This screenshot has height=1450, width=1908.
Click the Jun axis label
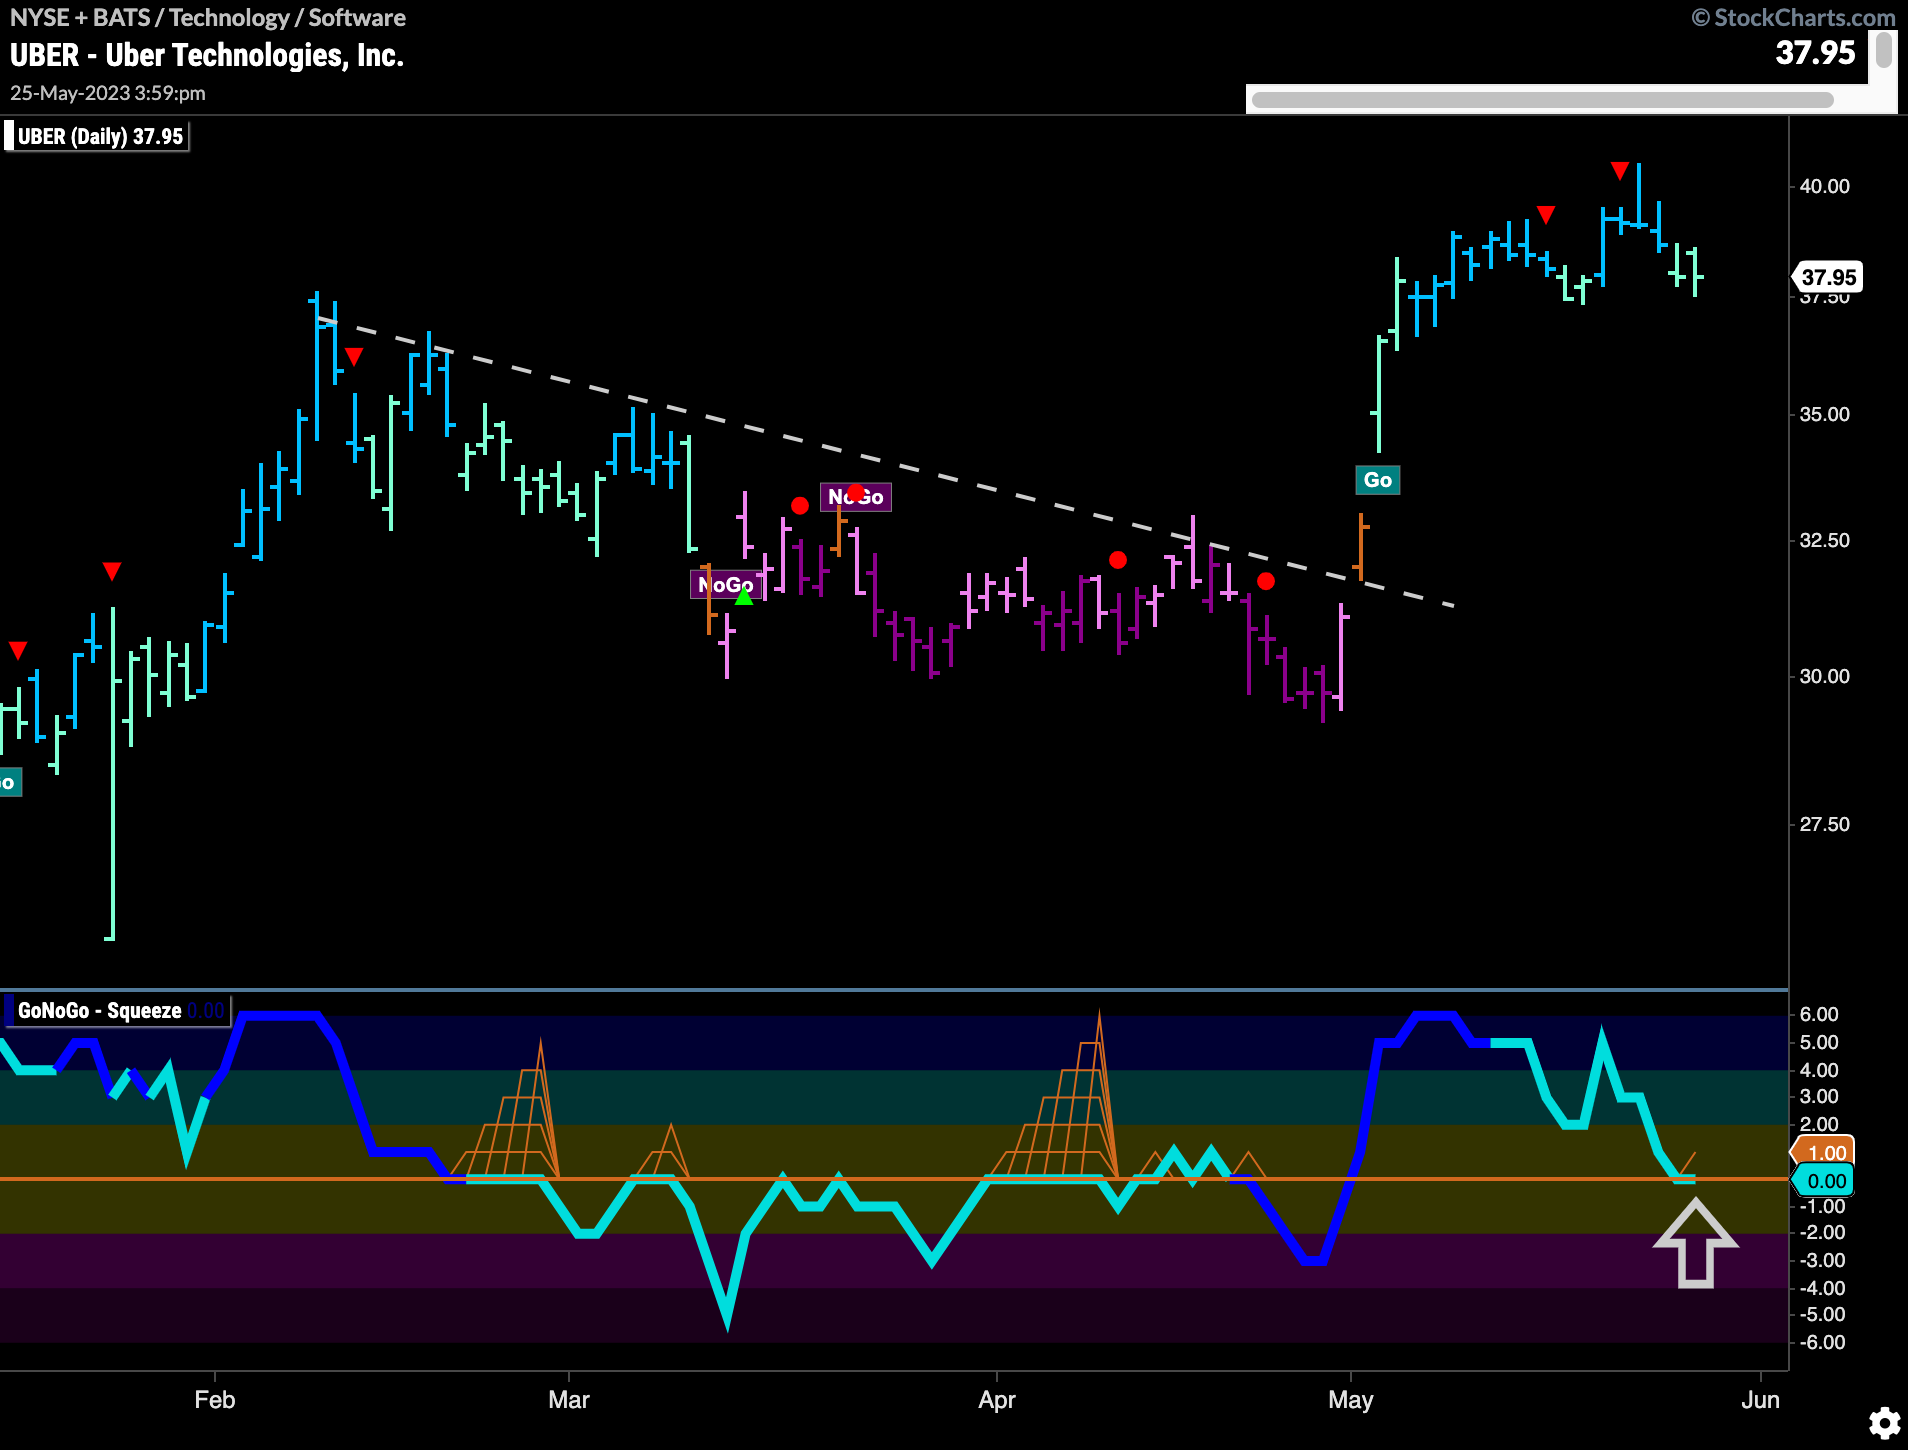(1761, 1399)
